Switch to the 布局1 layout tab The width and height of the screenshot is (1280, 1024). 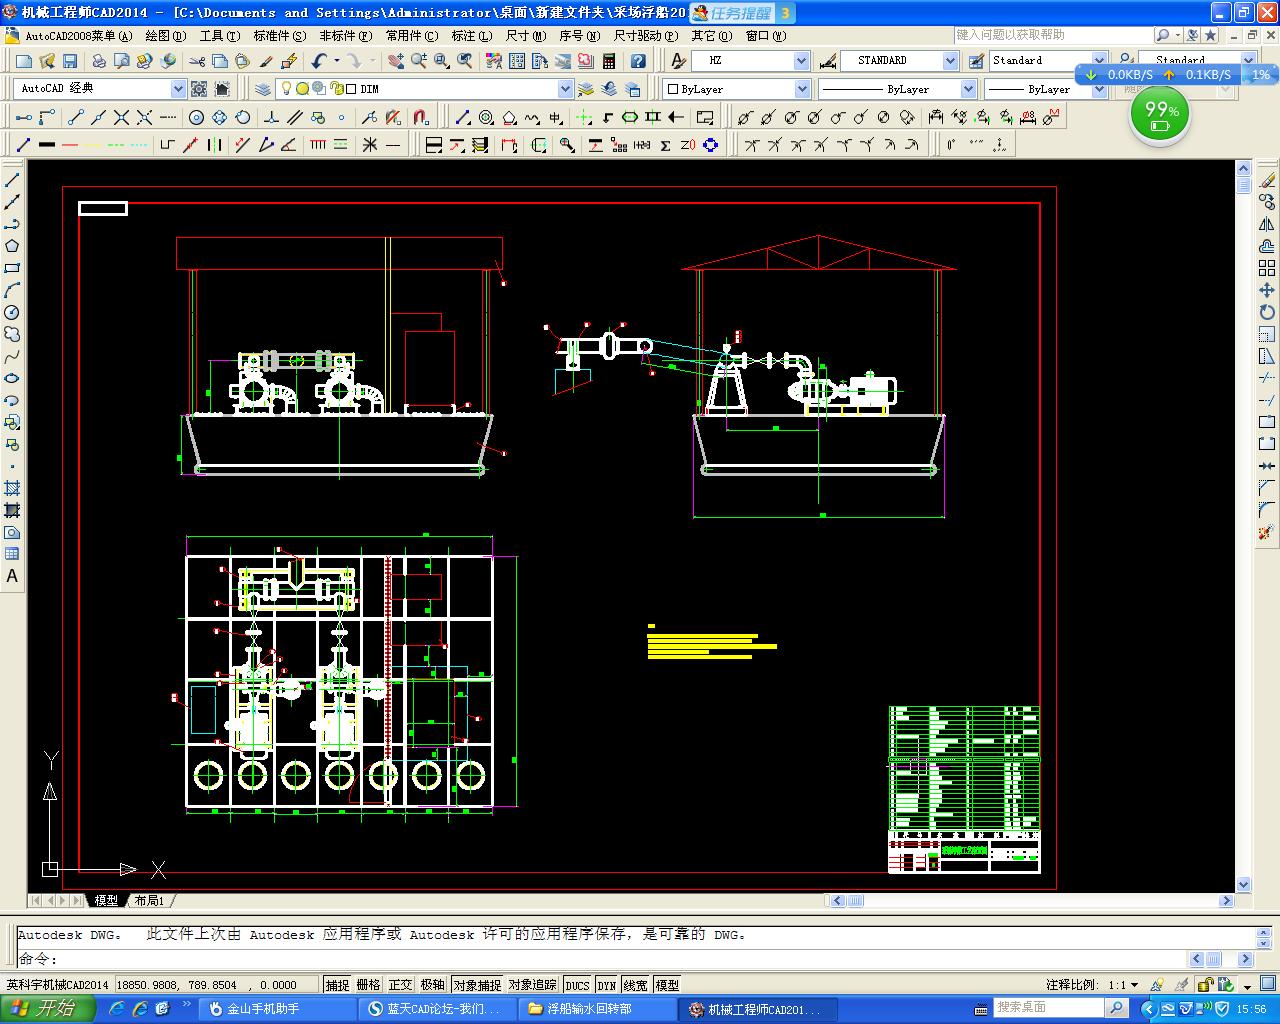coord(149,901)
